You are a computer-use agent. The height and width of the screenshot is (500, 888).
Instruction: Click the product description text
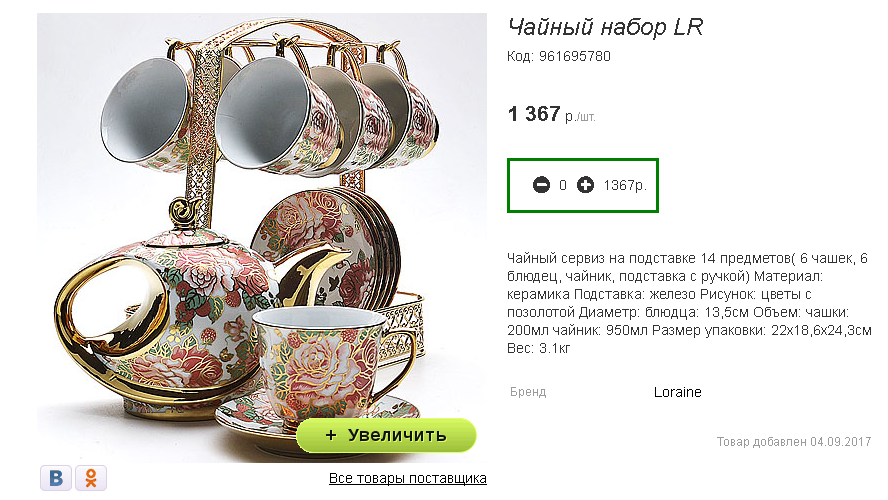tap(689, 303)
